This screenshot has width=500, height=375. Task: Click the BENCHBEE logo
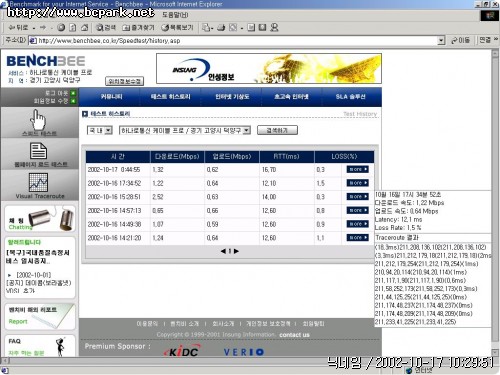[x=46, y=61]
